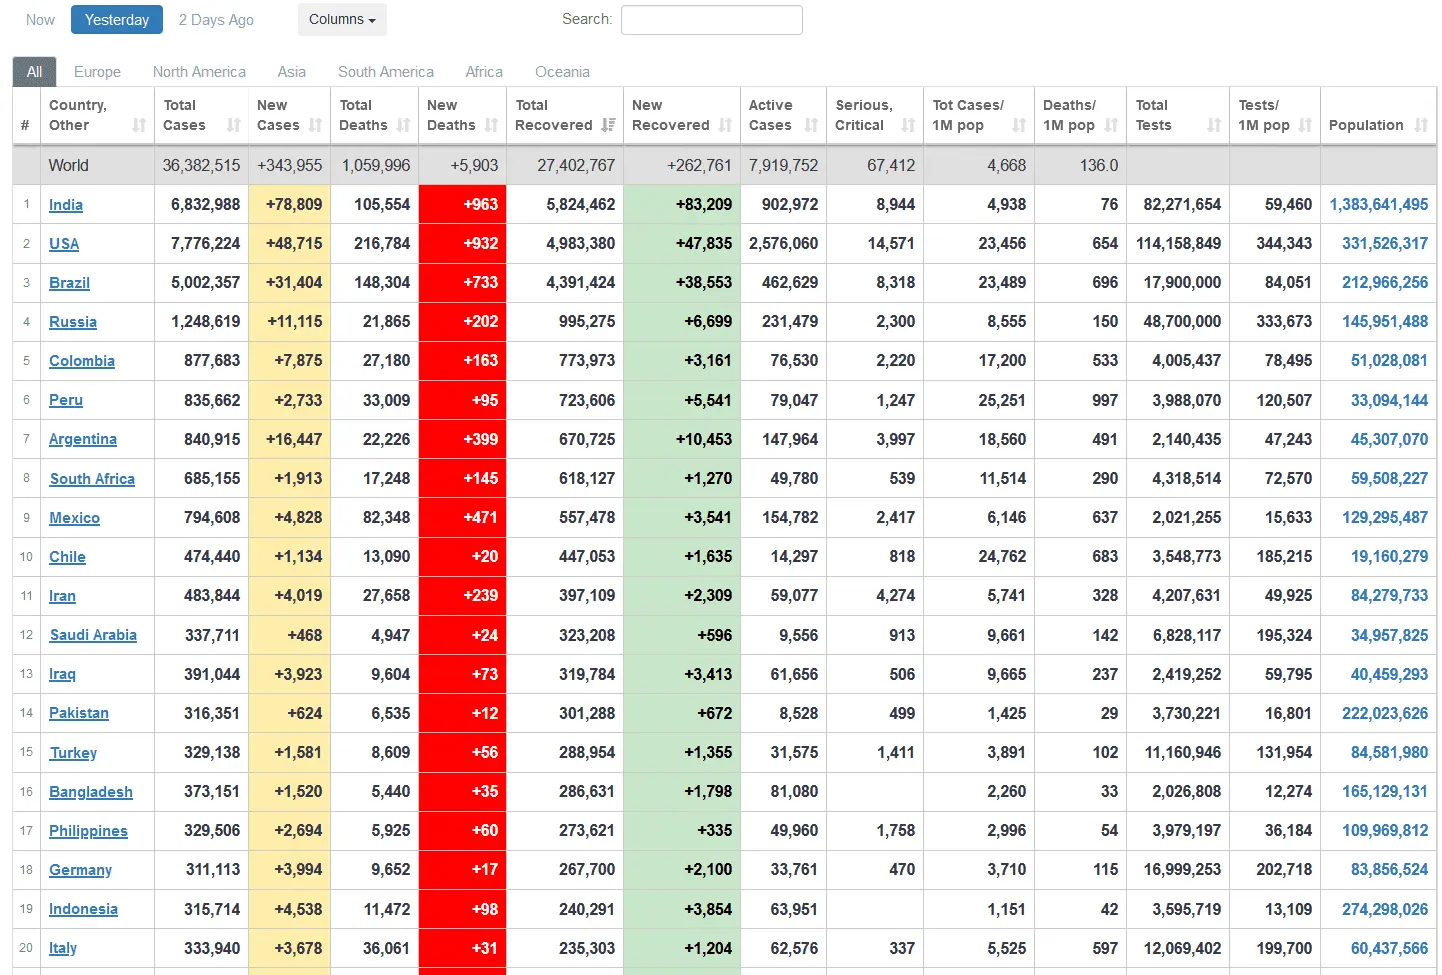Sort by Total Tests arrow icon

tap(1214, 125)
